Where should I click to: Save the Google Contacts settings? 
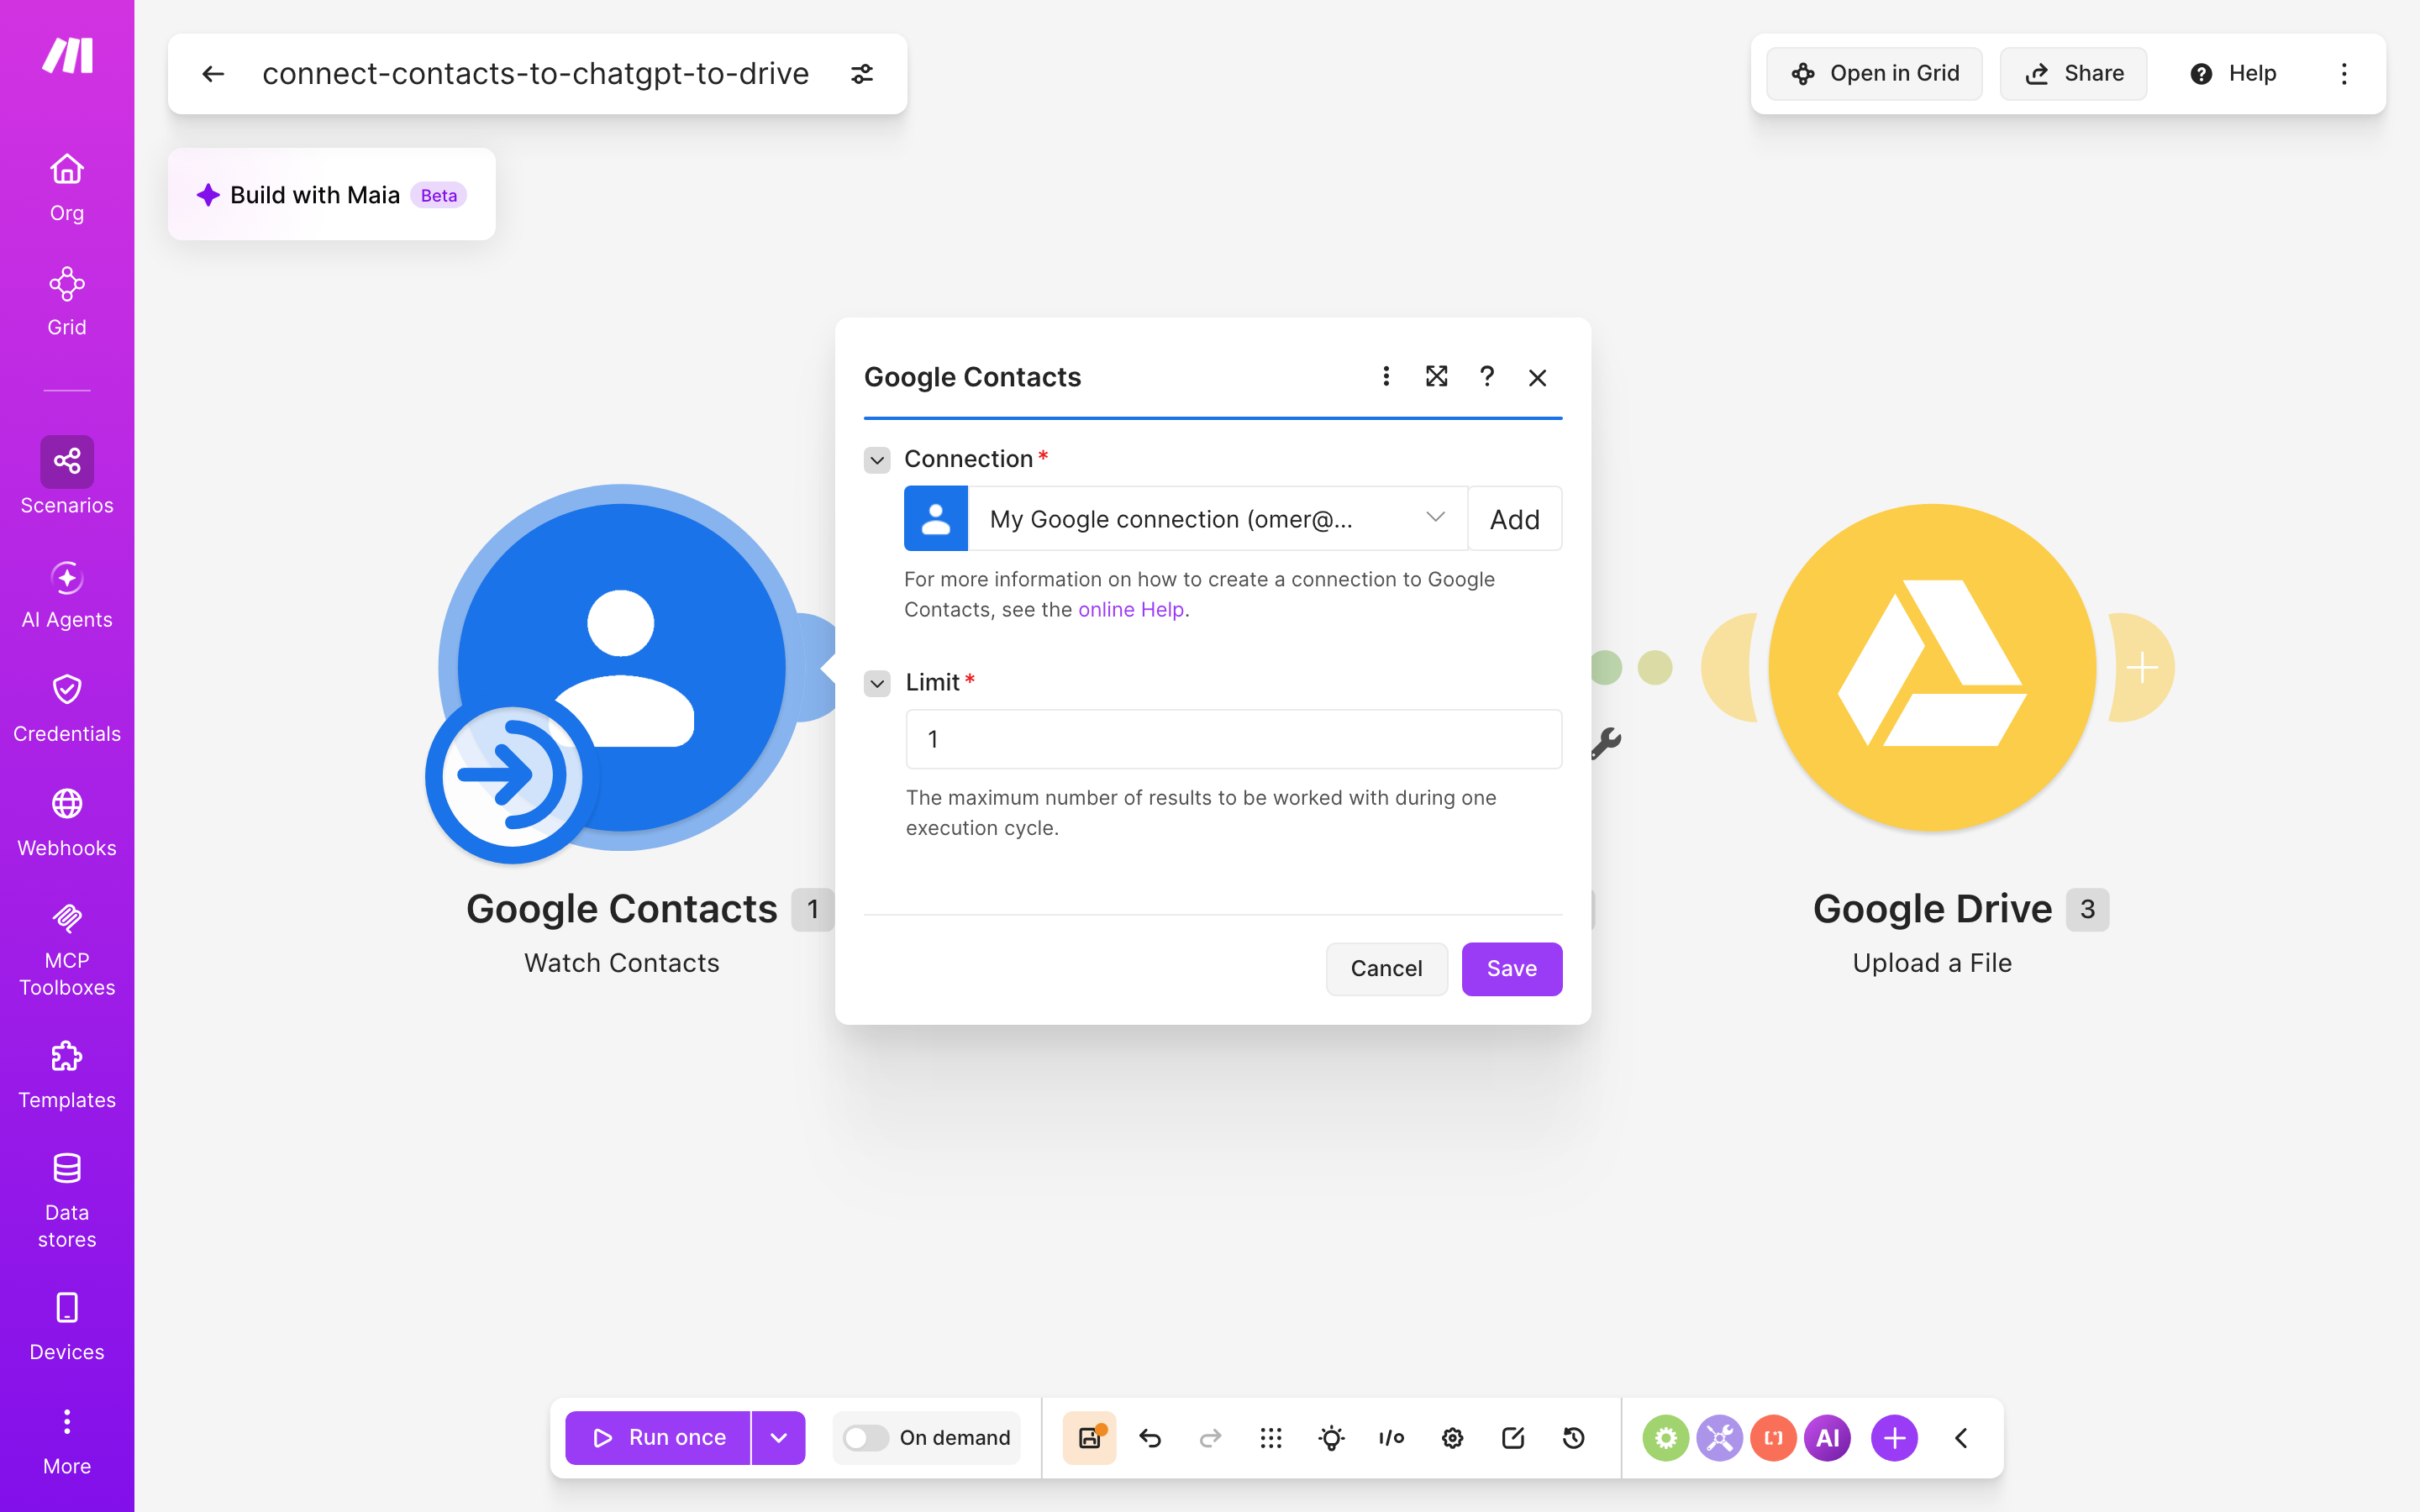coord(1511,968)
